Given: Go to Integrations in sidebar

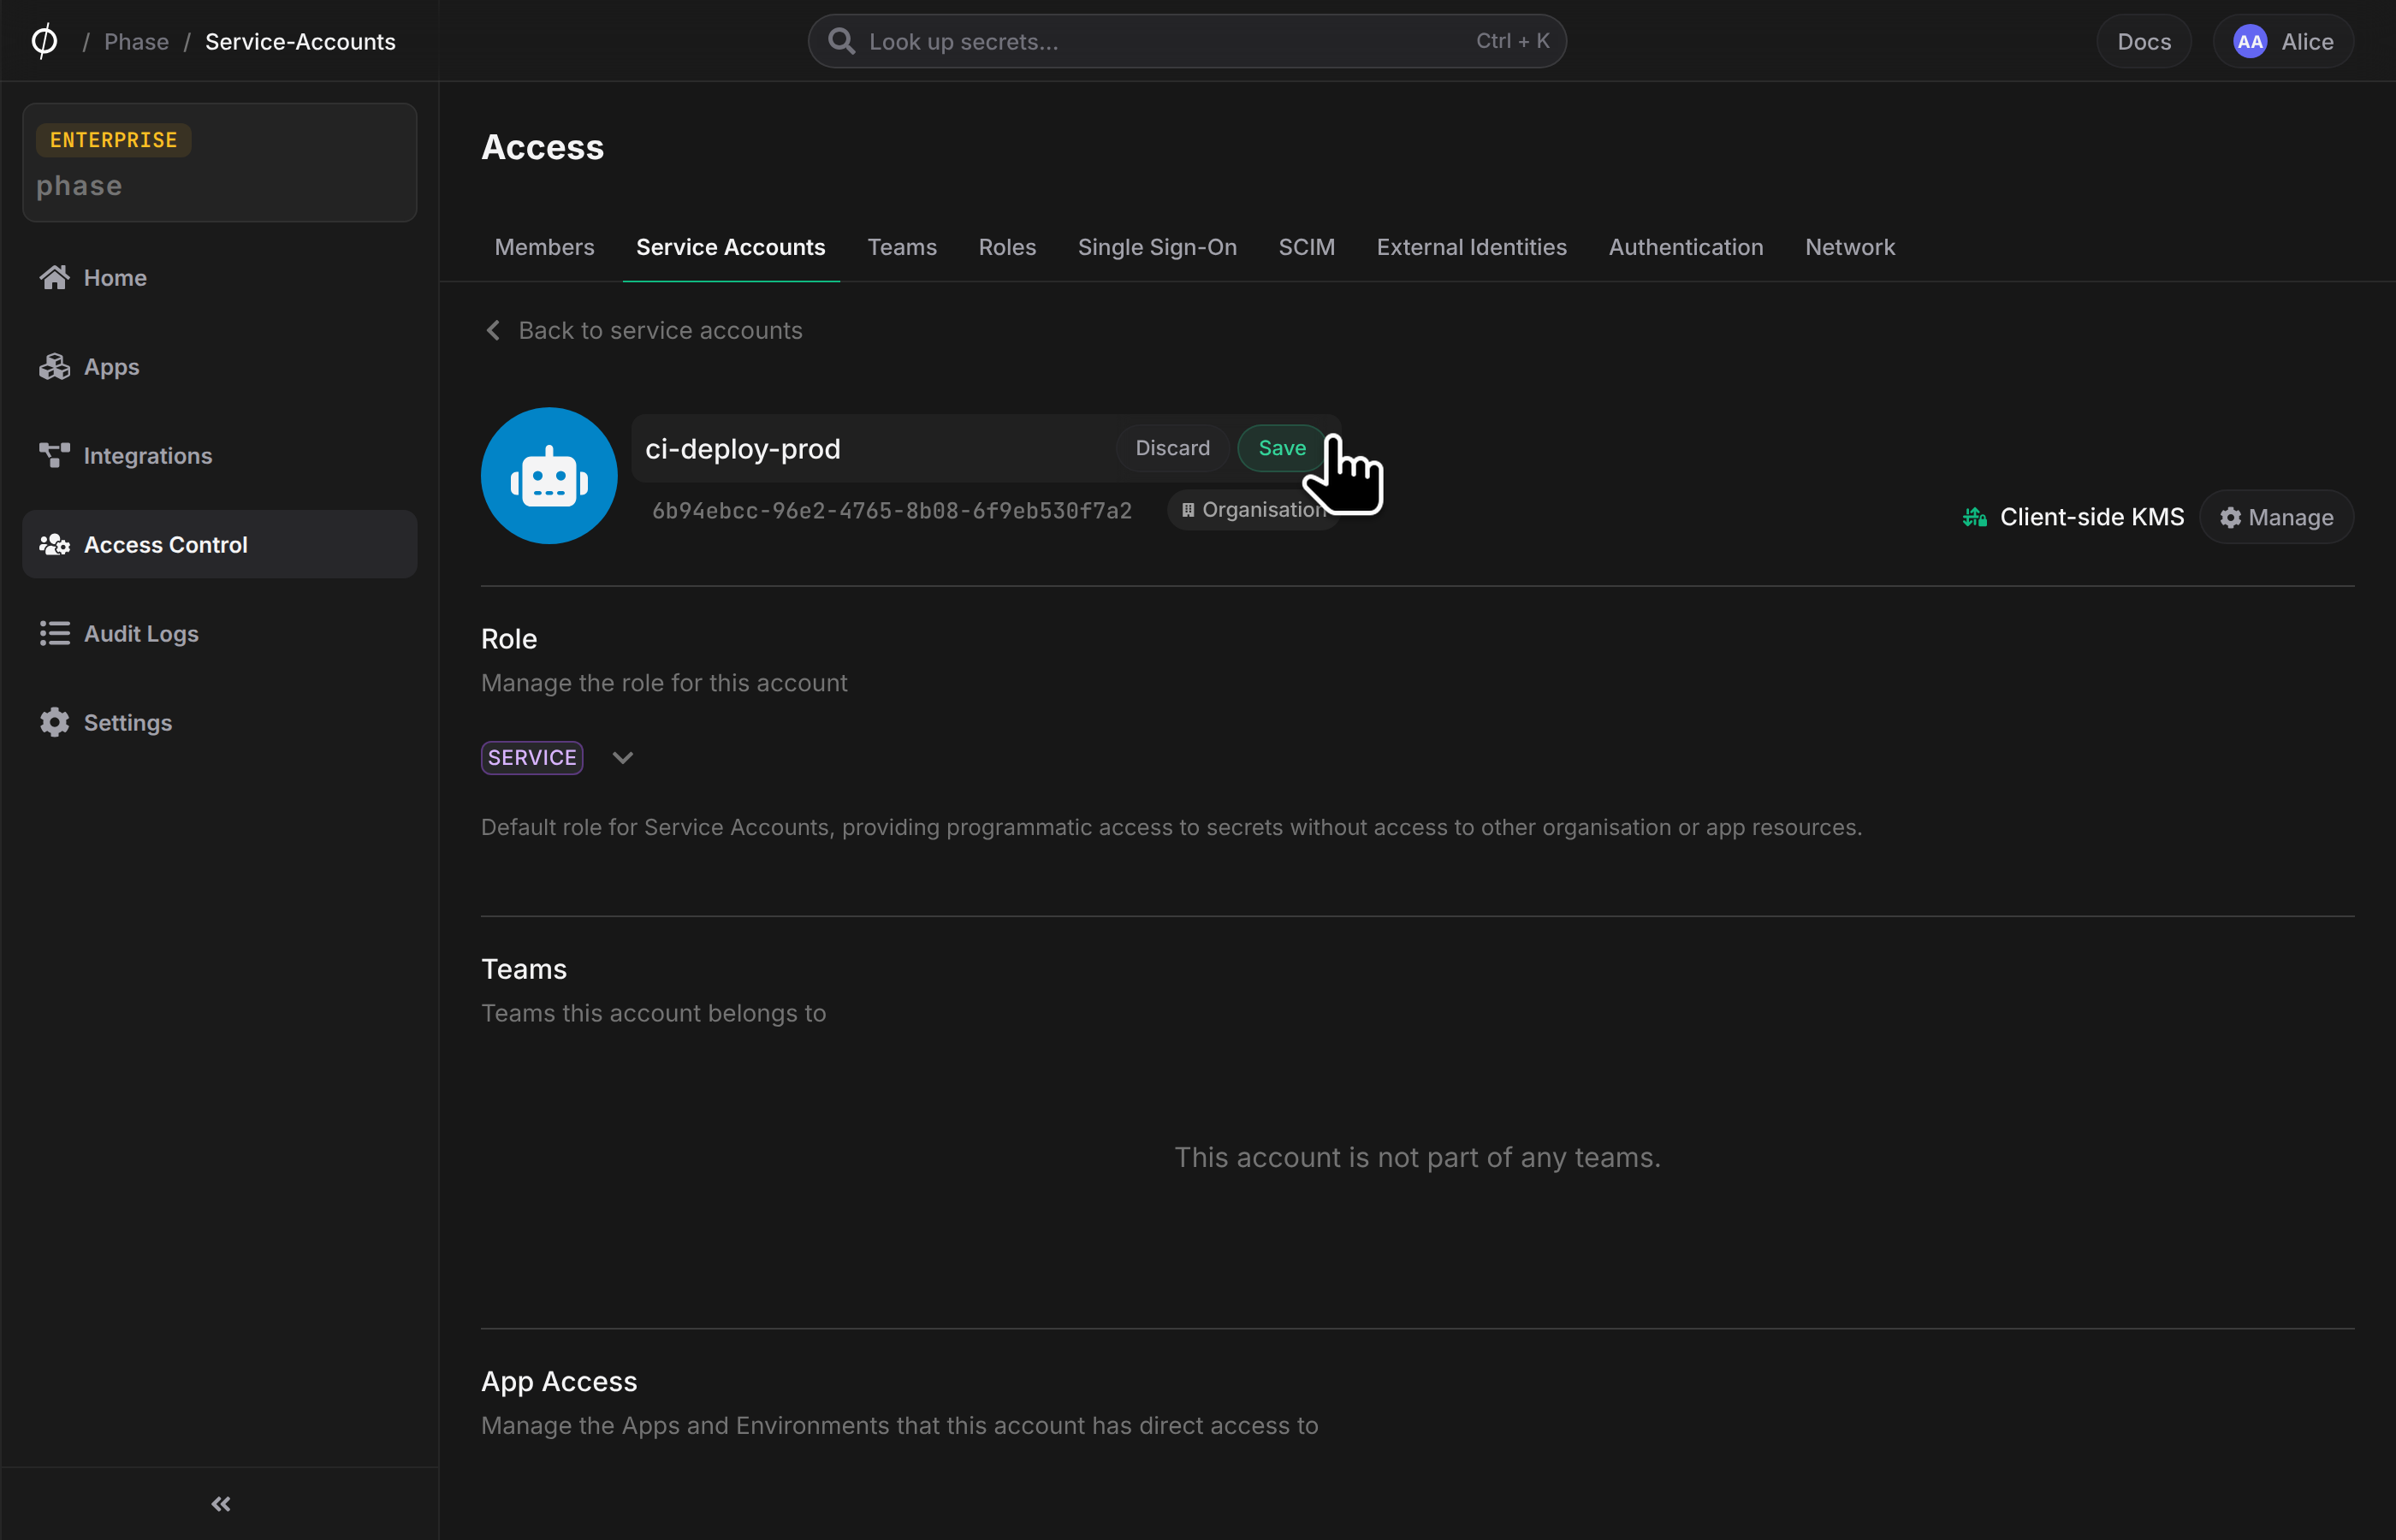Looking at the screenshot, I should (x=219, y=455).
